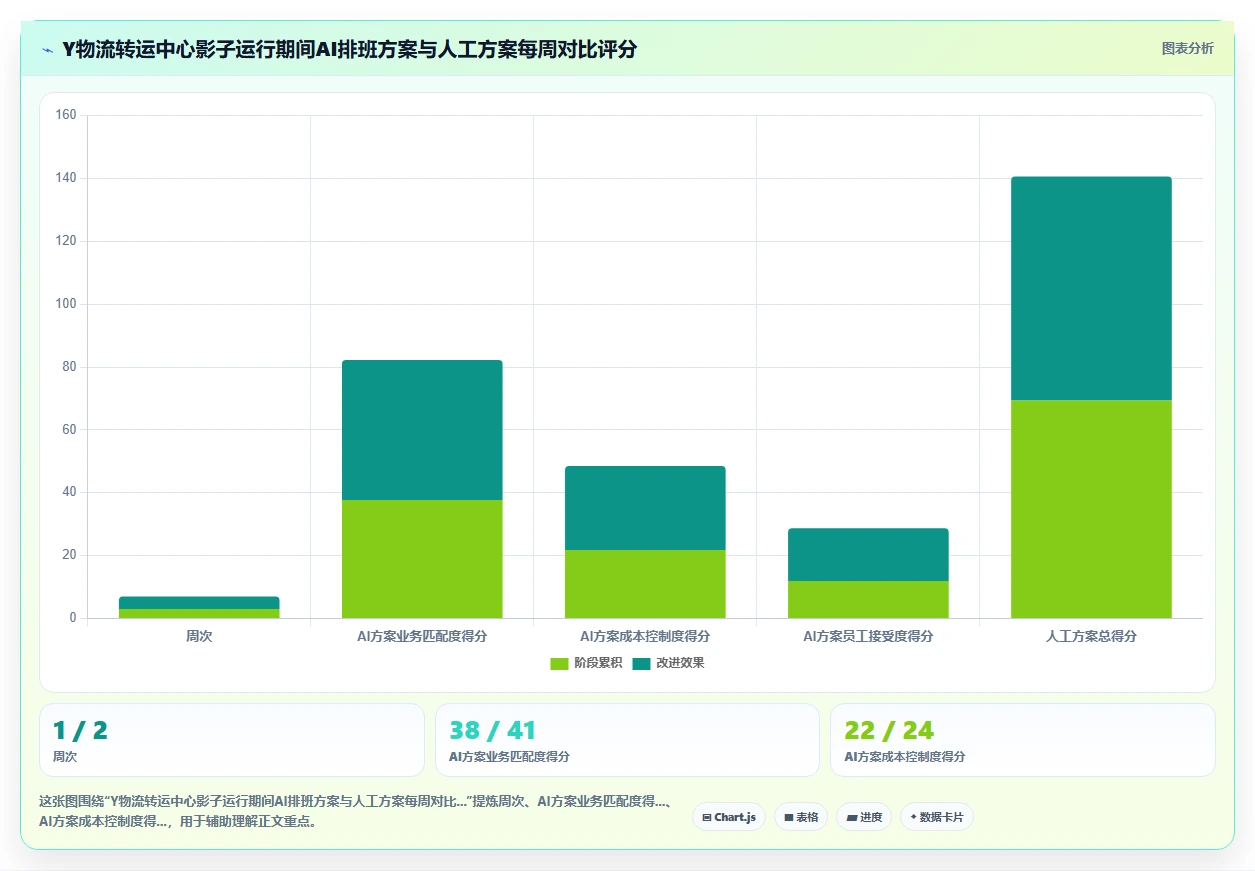Click the 140 y-axis tick label
The width and height of the screenshot is (1255, 871).
66,178
